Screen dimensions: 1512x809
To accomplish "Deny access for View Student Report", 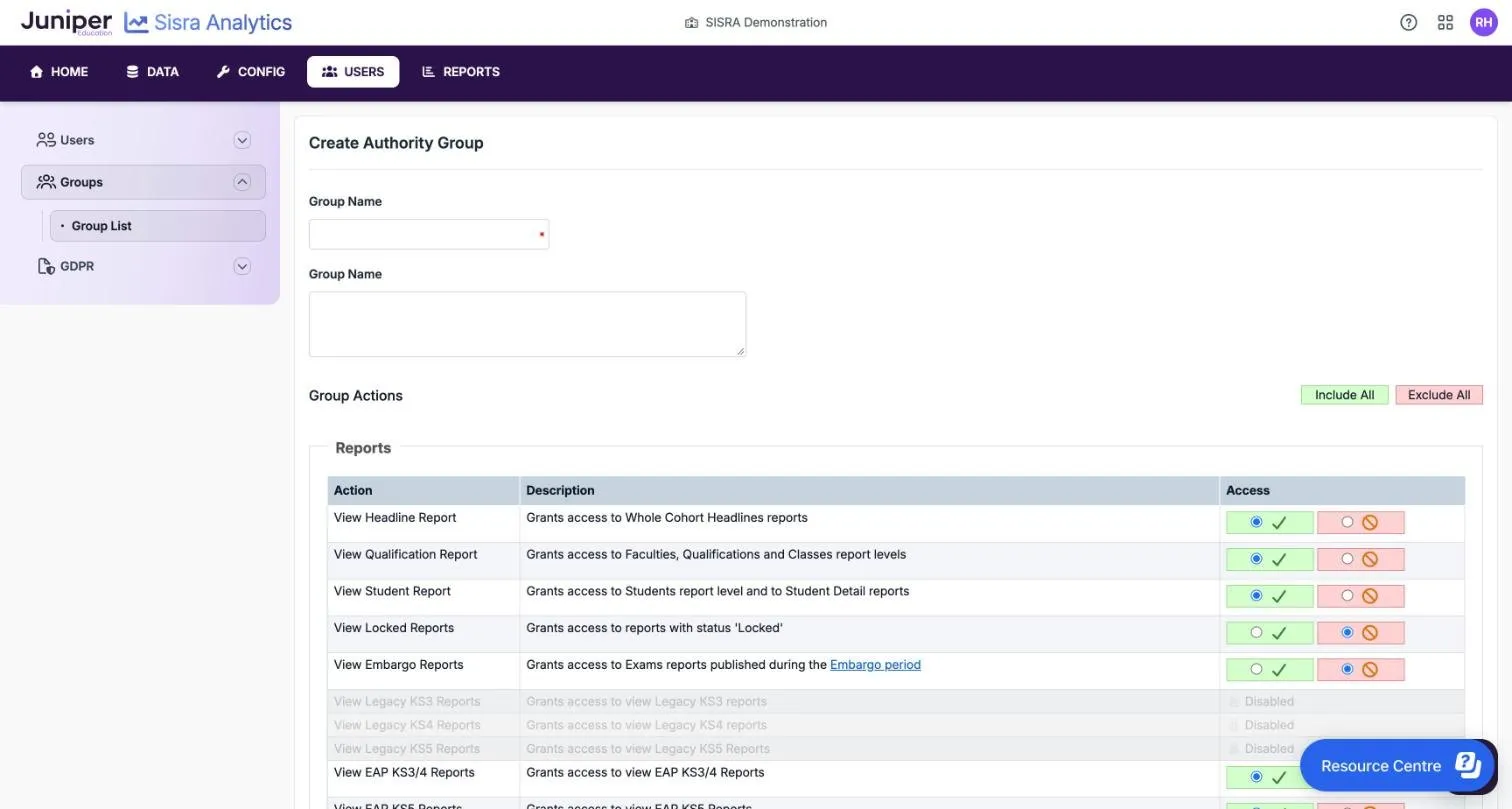I will click(x=1347, y=596).
